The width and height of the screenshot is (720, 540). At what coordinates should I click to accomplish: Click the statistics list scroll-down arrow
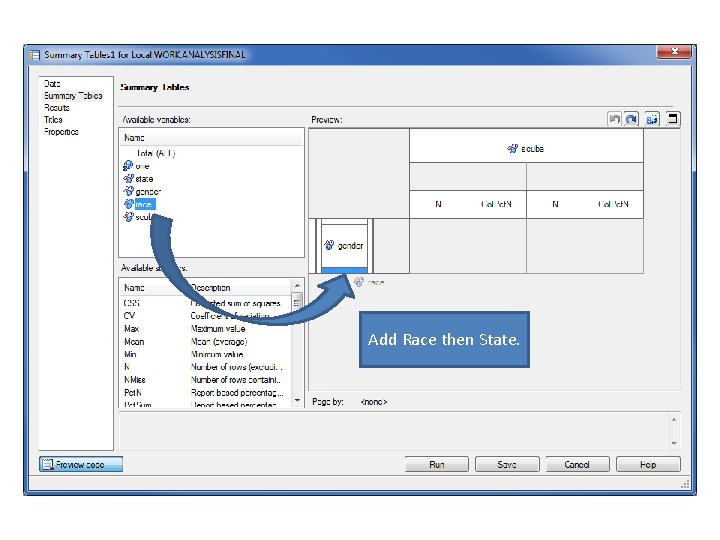pos(297,401)
